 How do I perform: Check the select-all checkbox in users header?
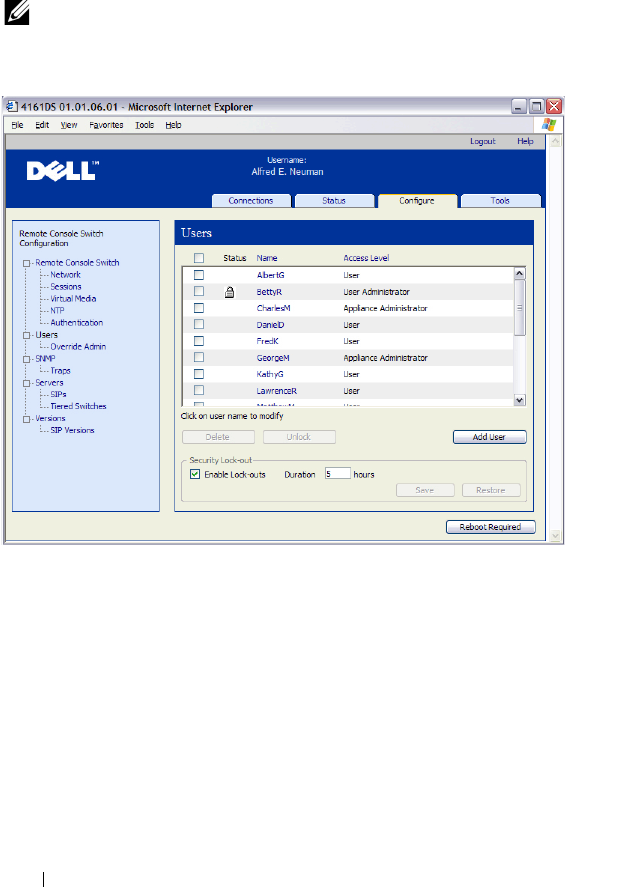(x=199, y=258)
